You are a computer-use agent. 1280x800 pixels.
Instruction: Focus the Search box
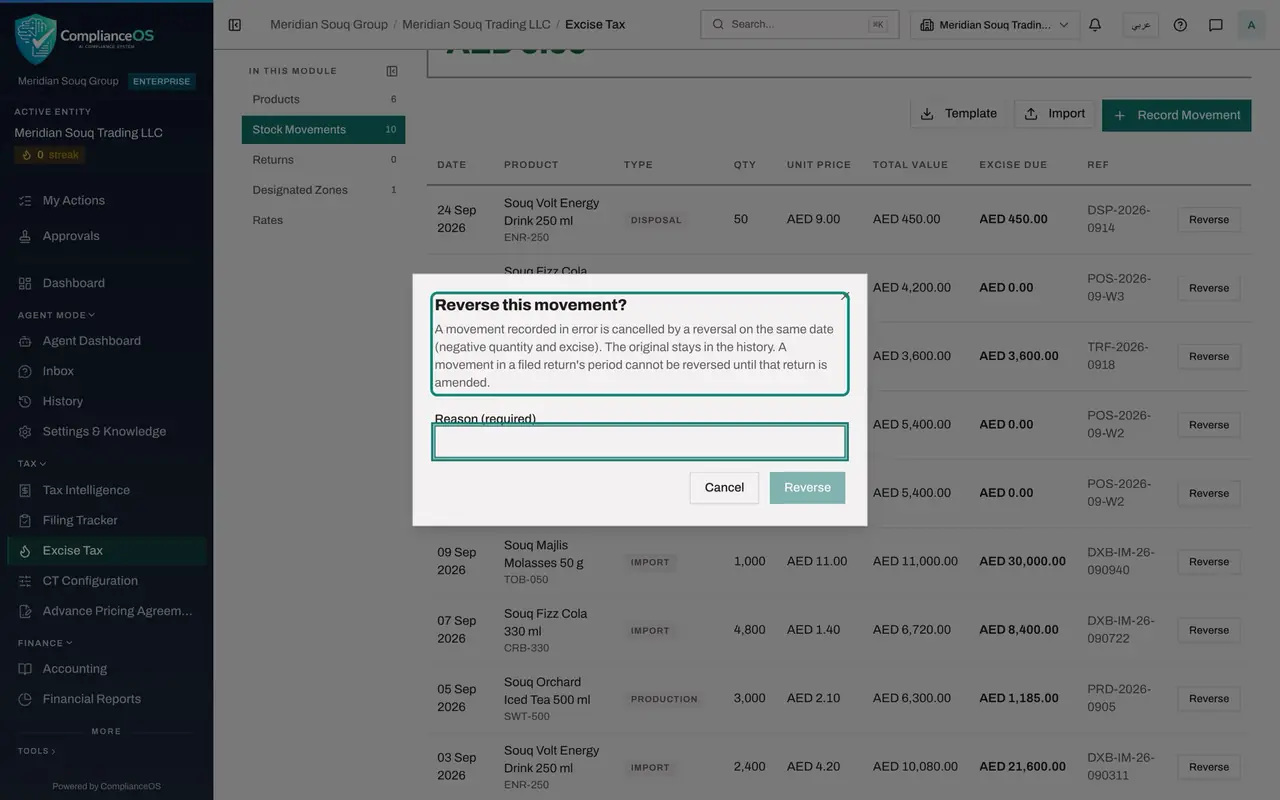(799, 25)
